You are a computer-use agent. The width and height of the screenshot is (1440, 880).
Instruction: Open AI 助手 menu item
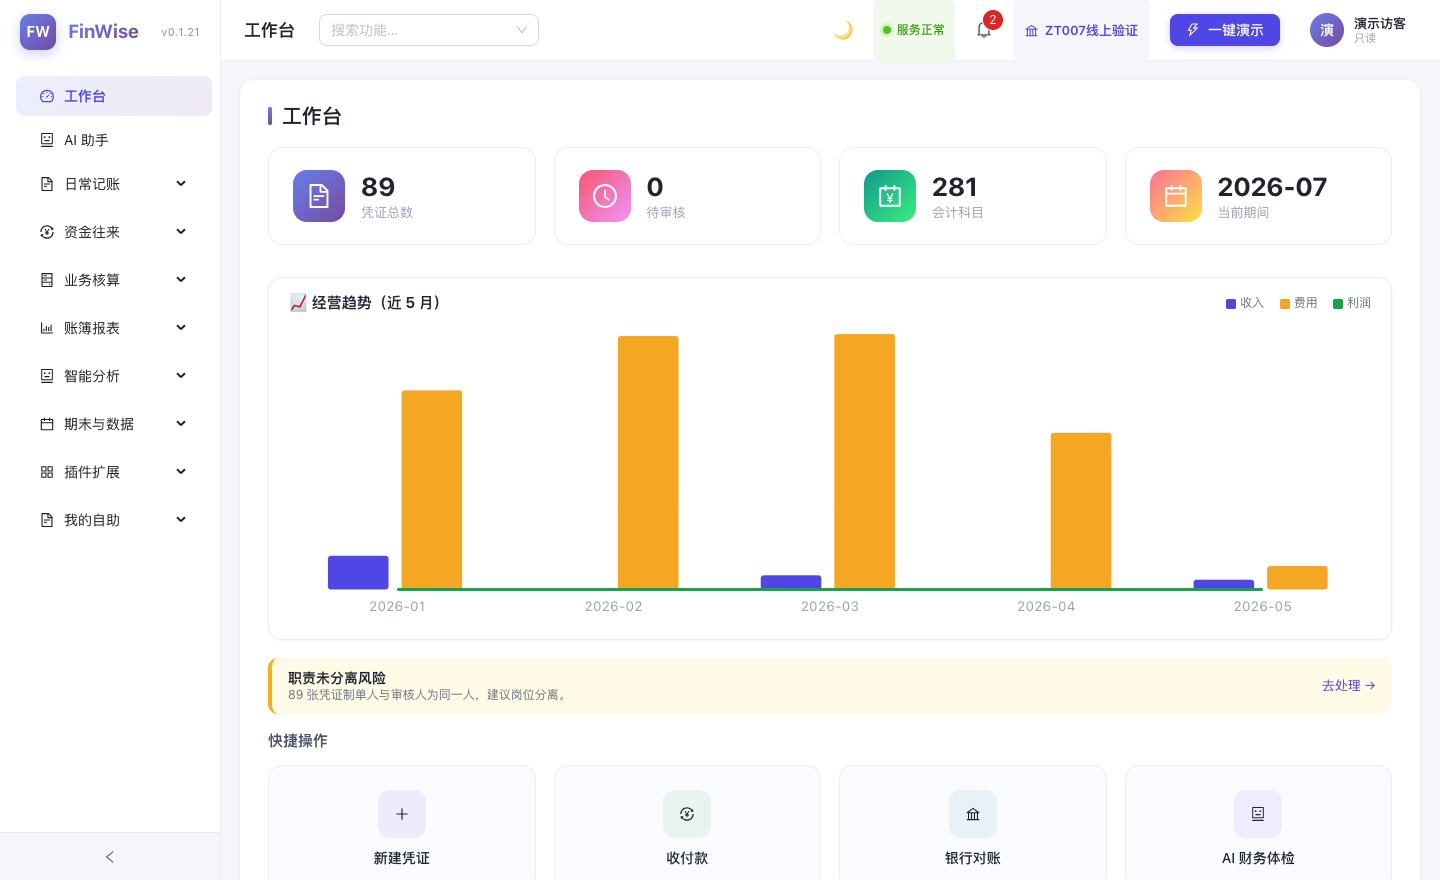(114, 140)
